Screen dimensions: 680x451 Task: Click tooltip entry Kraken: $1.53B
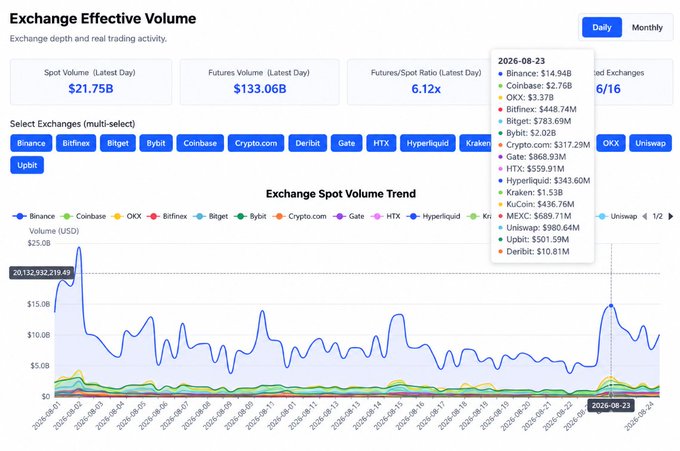click(530, 192)
